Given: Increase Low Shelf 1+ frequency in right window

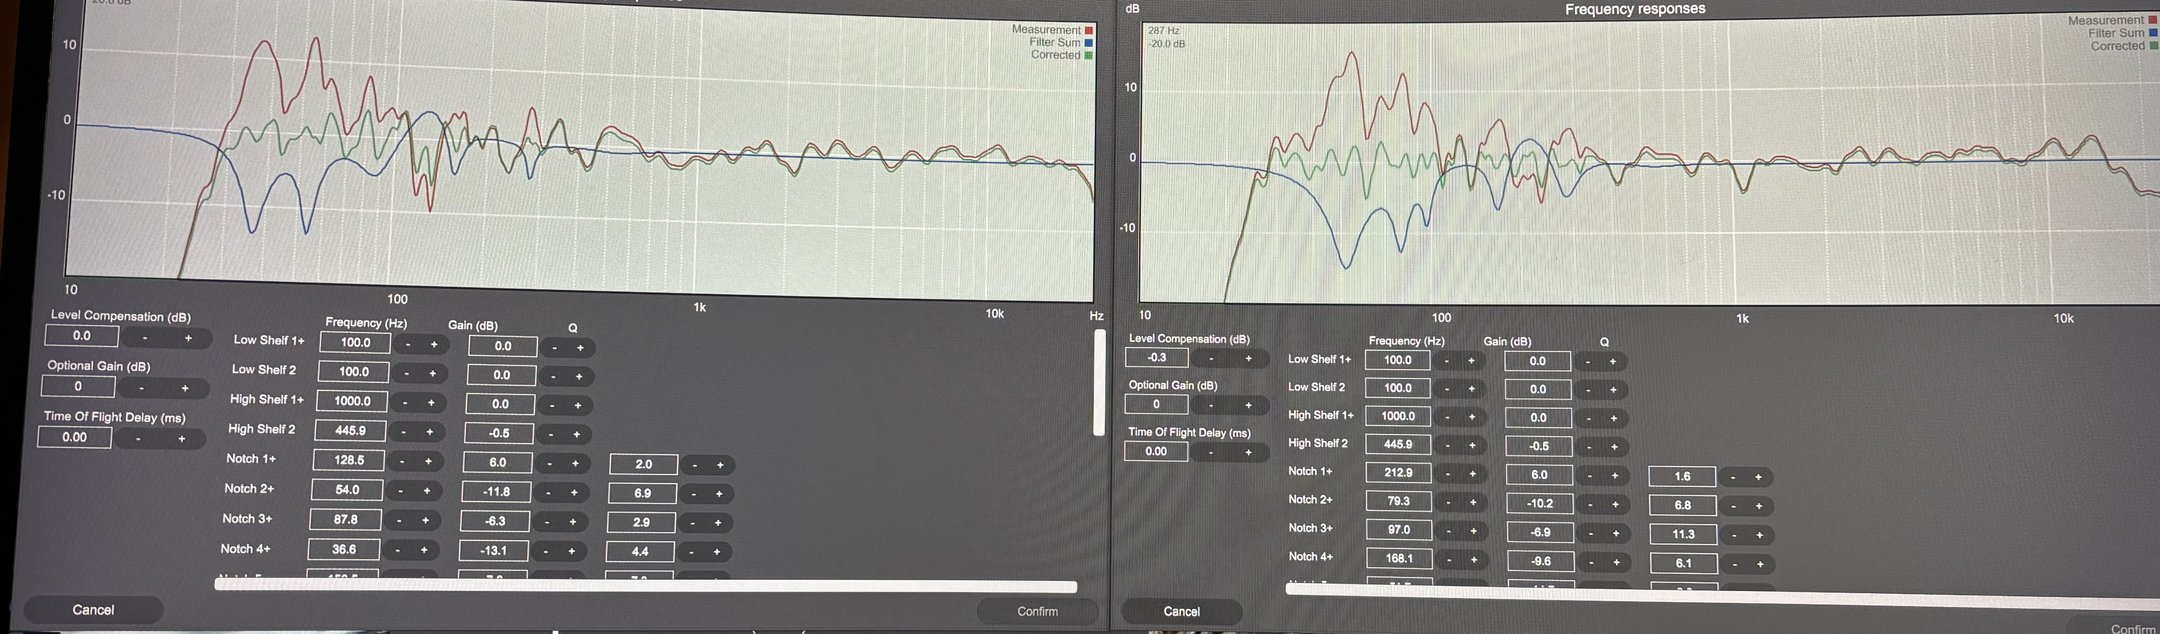Looking at the screenshot, I should click(x=1471, y=361).
